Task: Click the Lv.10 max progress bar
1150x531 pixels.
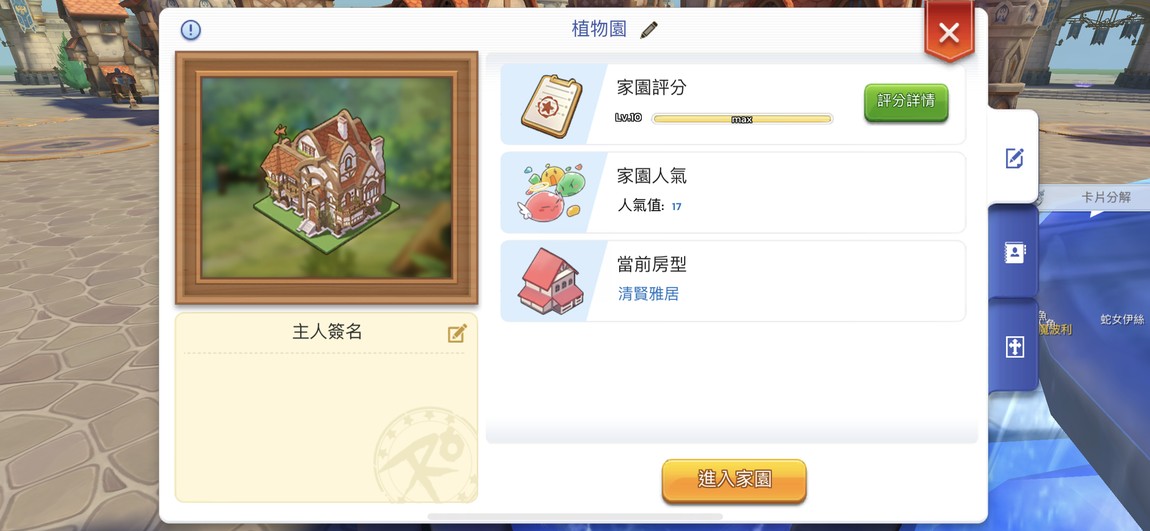Action: 742,119
